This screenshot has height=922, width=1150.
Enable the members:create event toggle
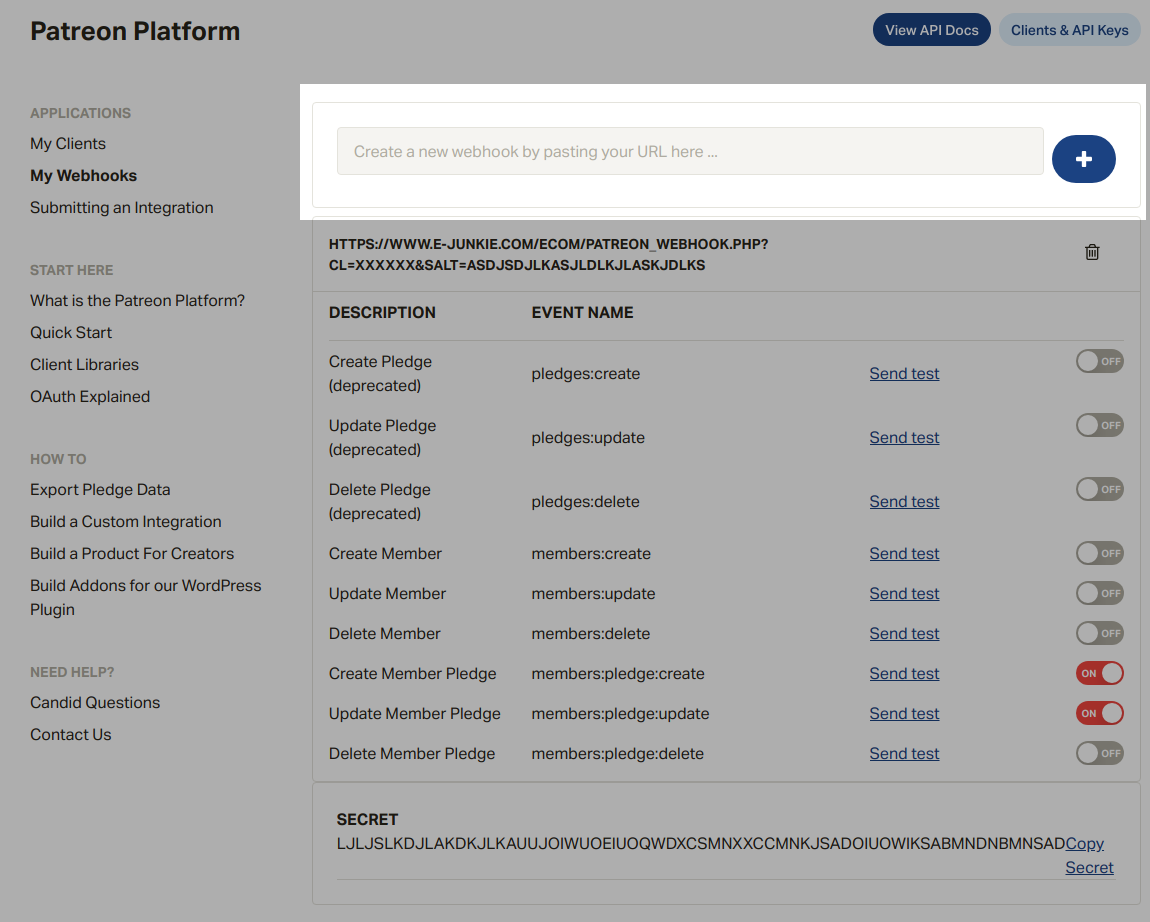tap(1099, 553)
